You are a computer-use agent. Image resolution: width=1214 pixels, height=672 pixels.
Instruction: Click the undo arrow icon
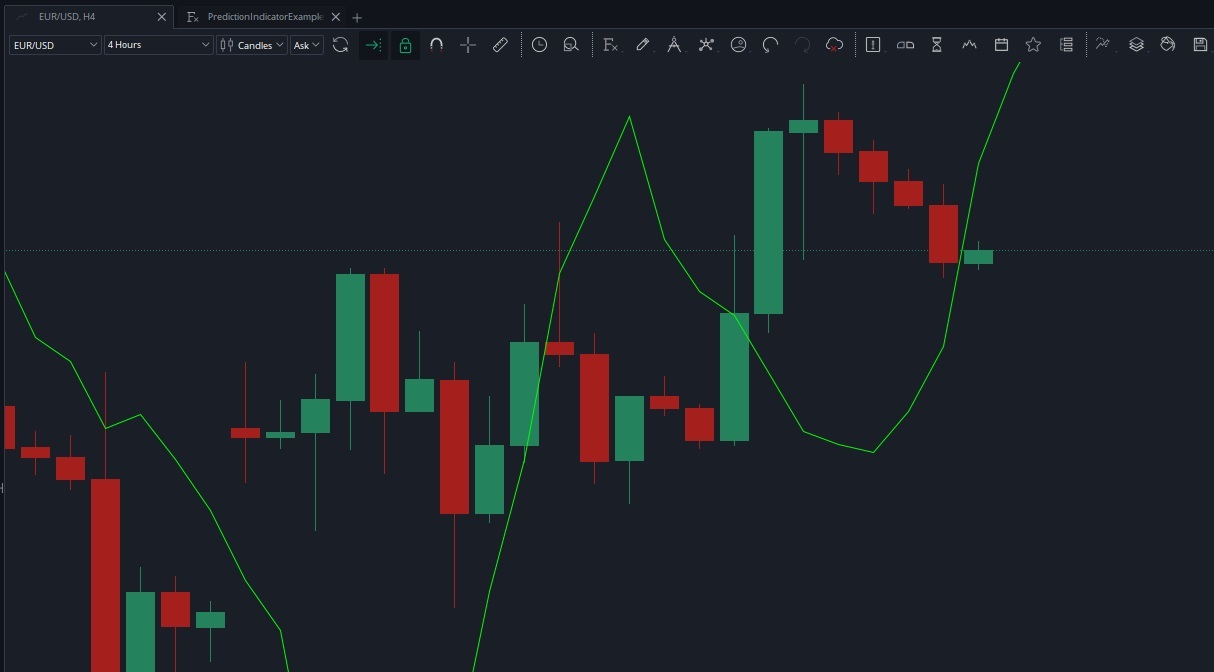tap(770, 45)
